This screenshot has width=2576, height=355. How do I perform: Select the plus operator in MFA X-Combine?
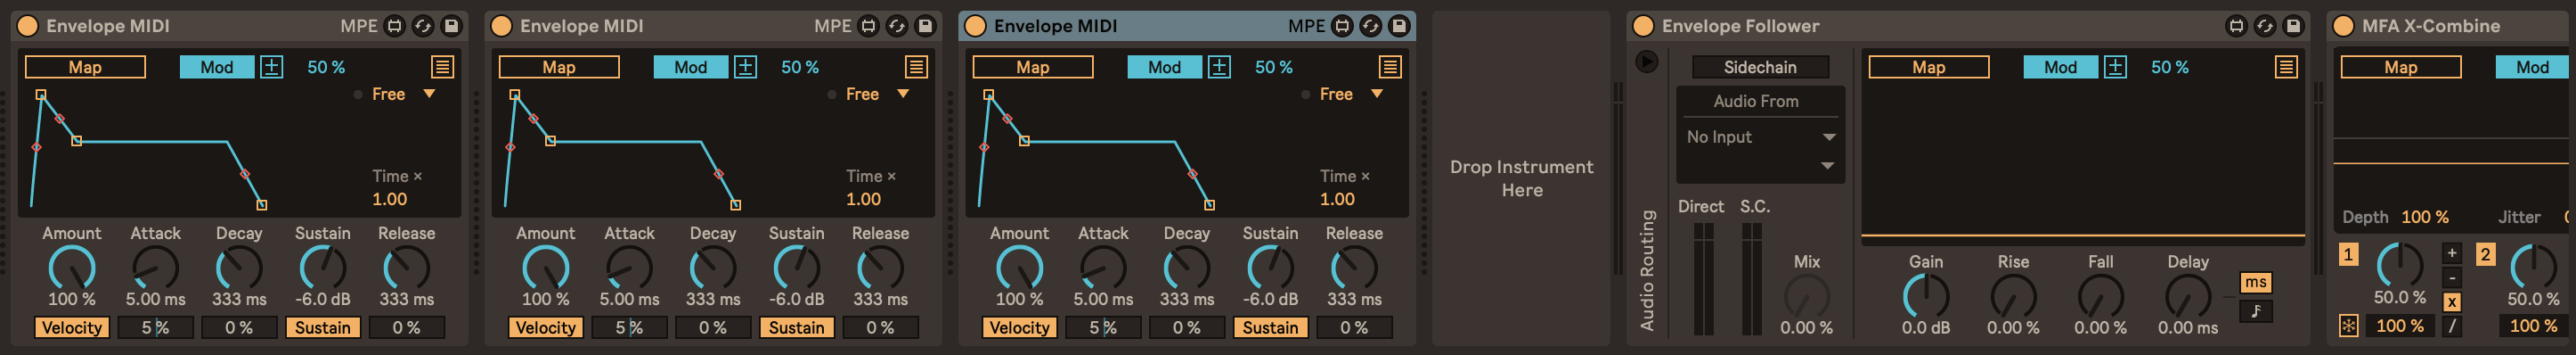click(x=2452, y=253)
